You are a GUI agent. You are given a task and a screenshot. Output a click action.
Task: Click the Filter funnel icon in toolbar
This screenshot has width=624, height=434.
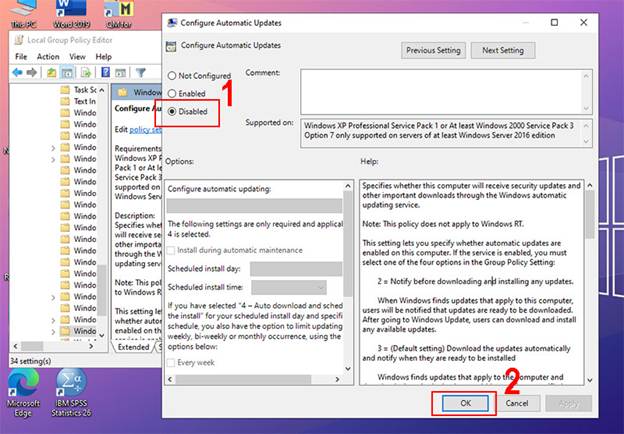(141, 73)
